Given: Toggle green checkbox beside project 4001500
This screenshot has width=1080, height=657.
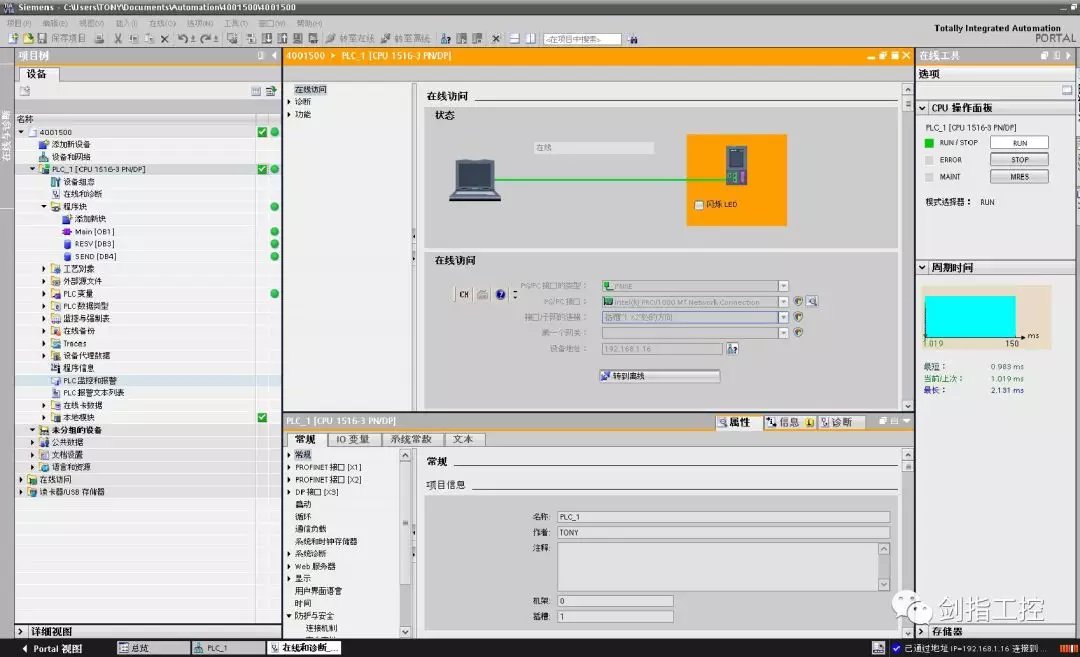Looking at the screenshot, I should pyautogui.click(x=262, y=132).
